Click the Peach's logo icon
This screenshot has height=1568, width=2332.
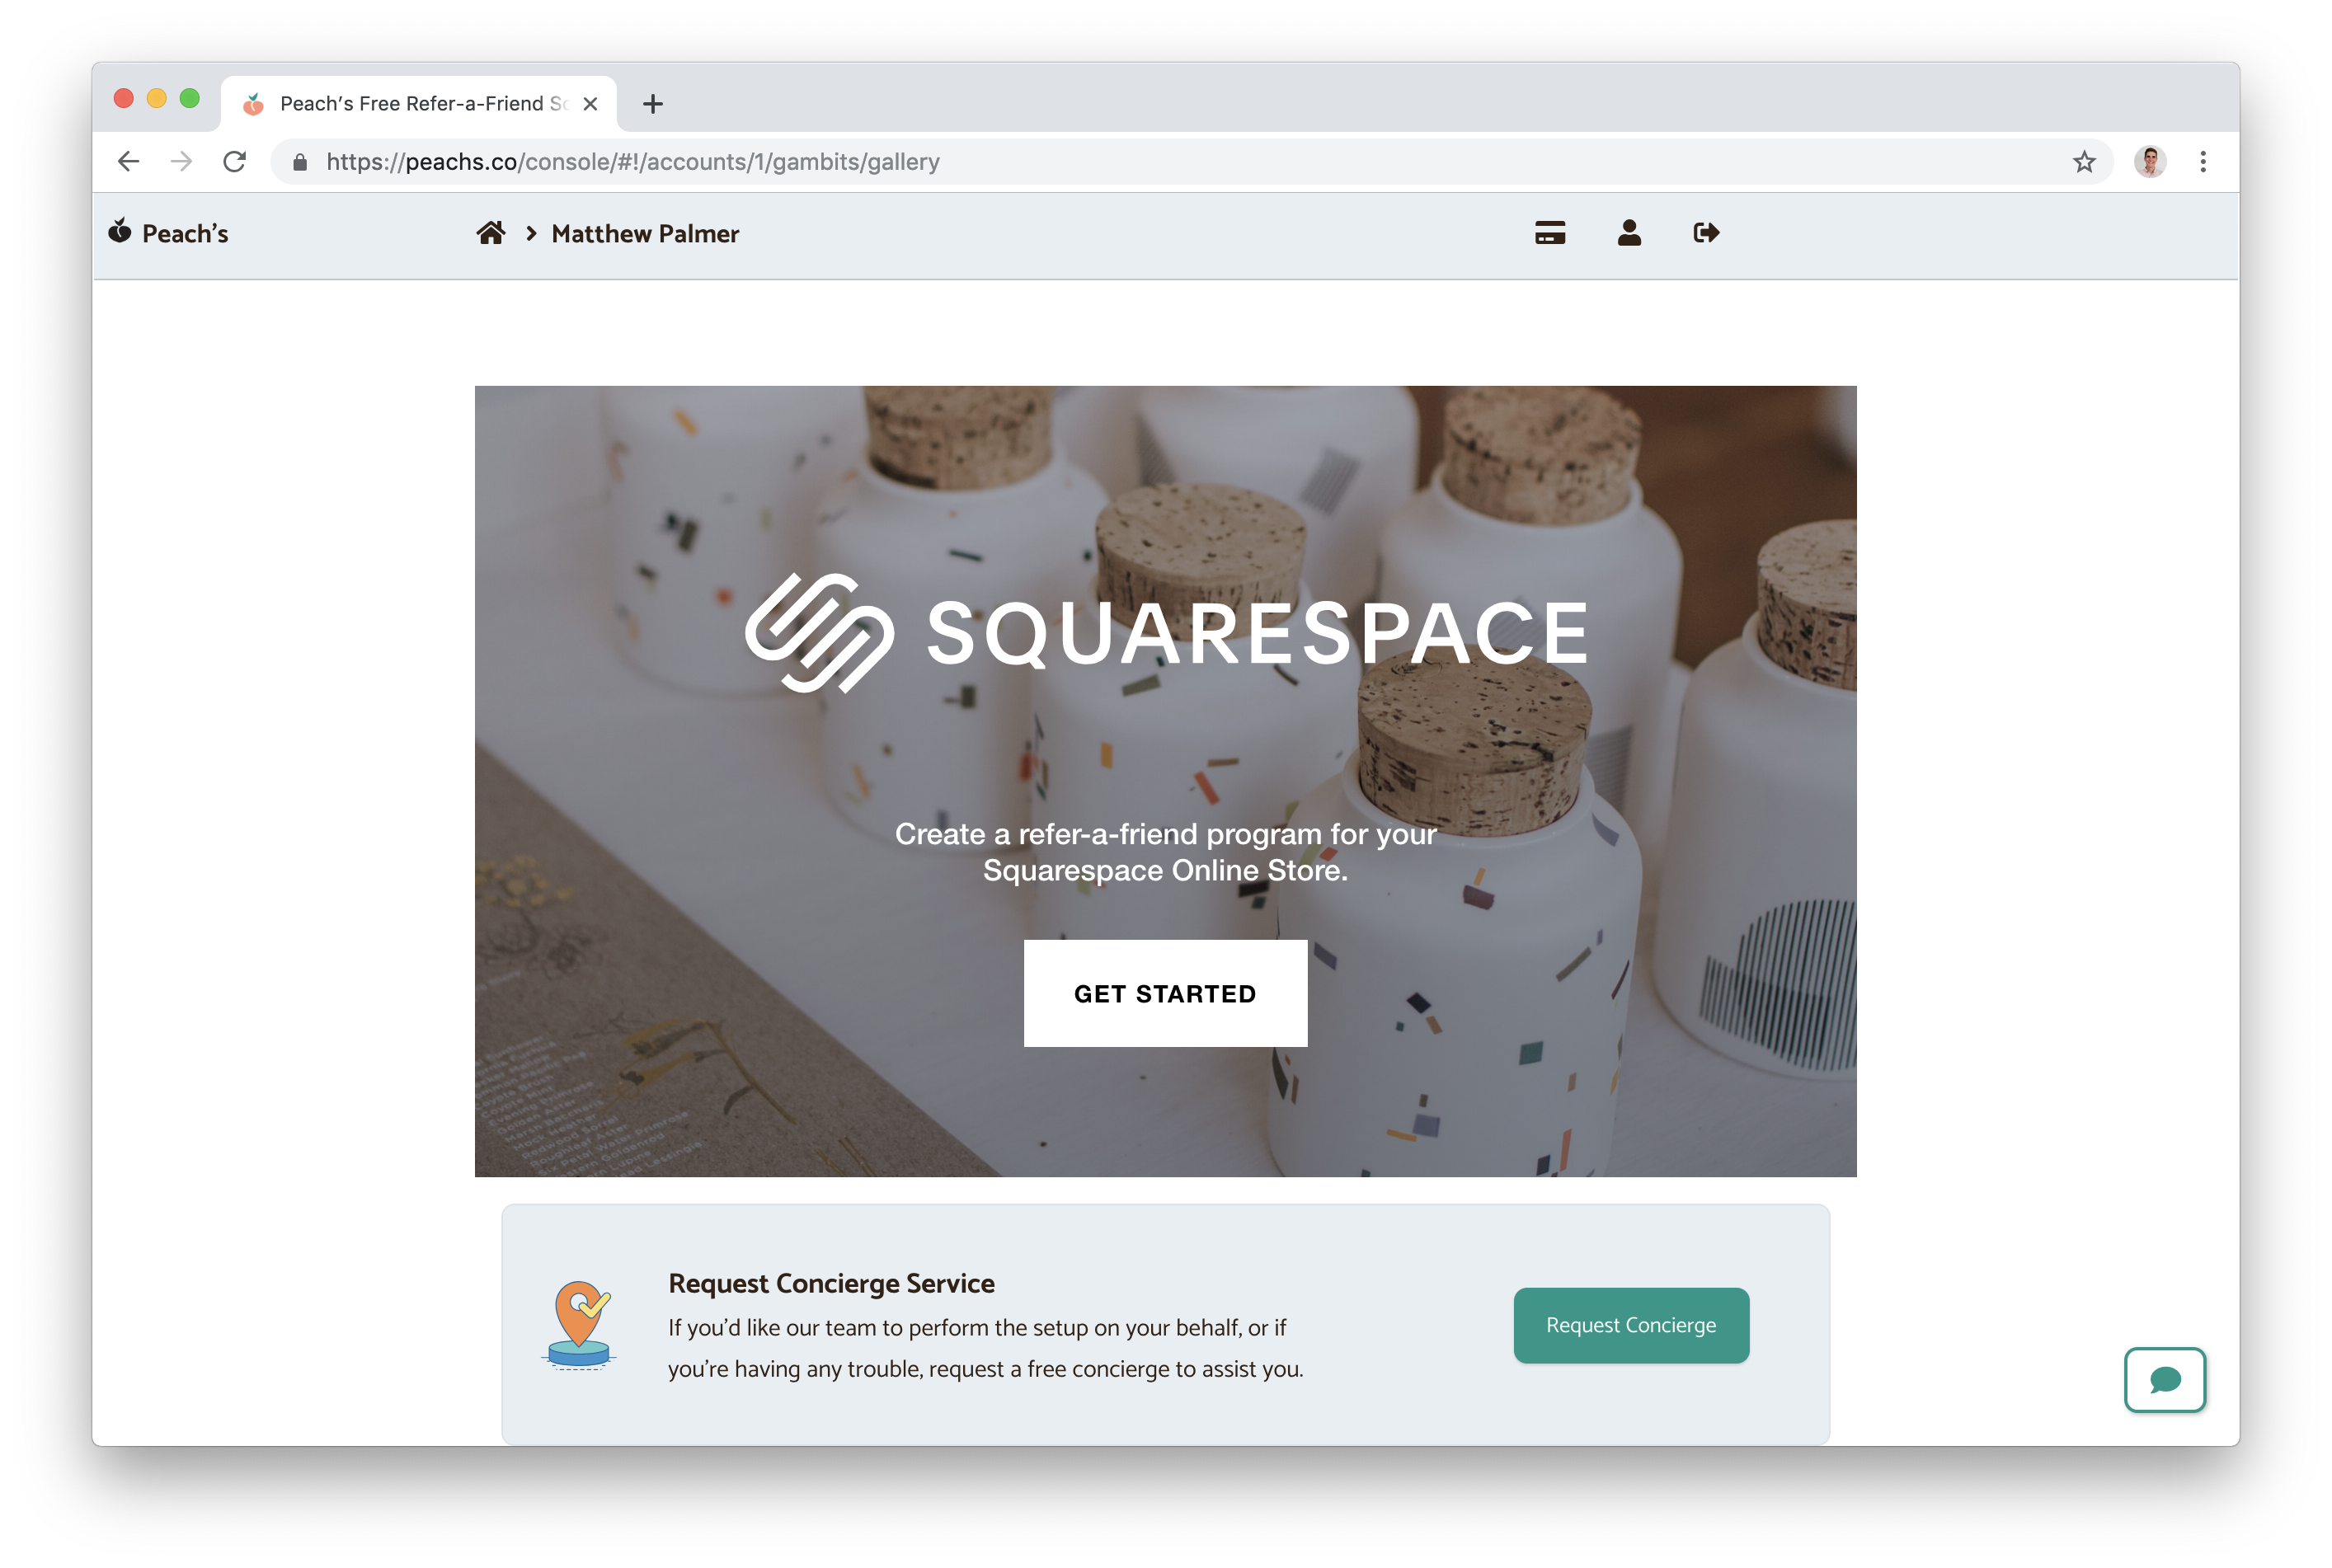click(120, 231)
